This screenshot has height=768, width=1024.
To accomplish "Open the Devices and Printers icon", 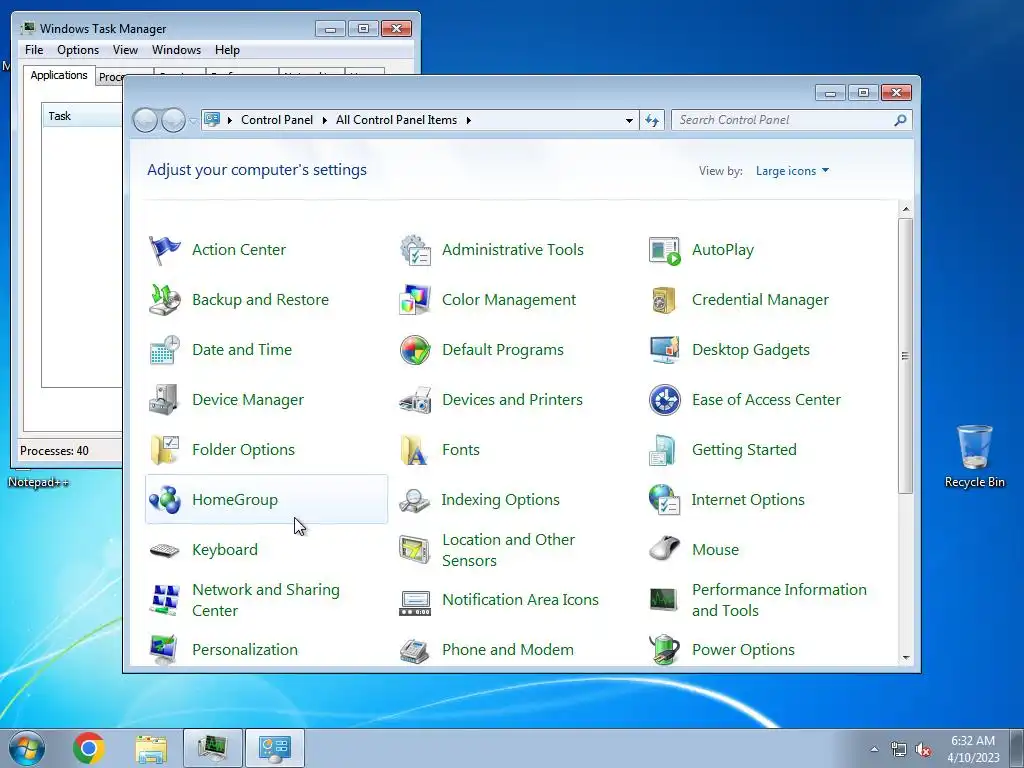I will (x=415, y=400).
